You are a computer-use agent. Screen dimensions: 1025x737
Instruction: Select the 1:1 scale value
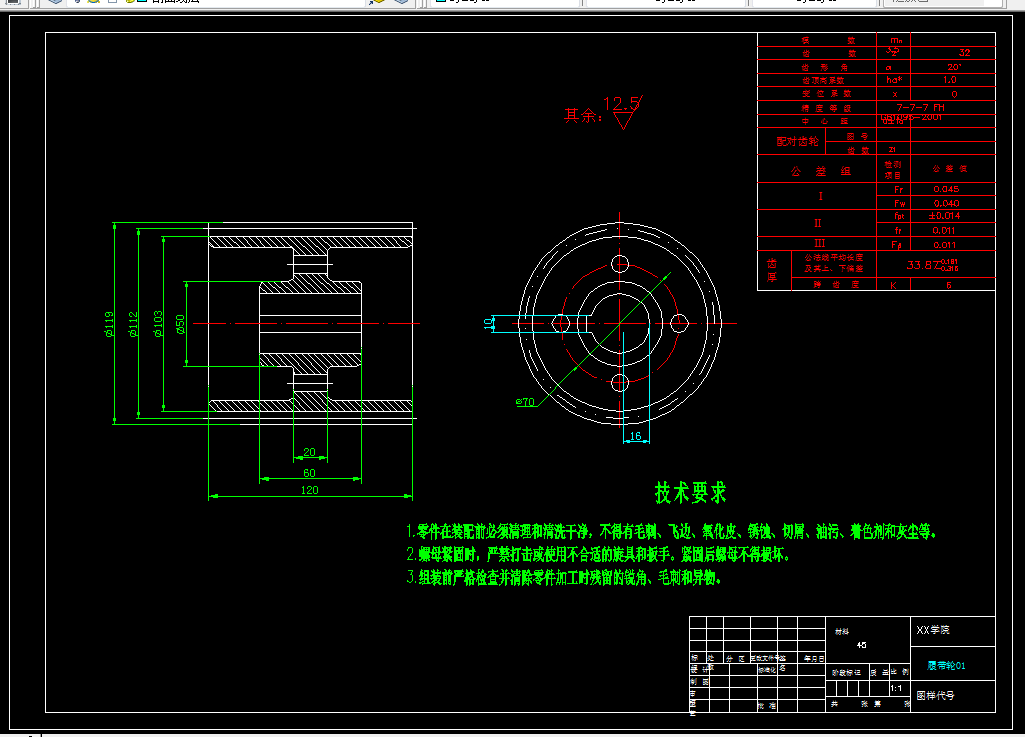point(896,688)
